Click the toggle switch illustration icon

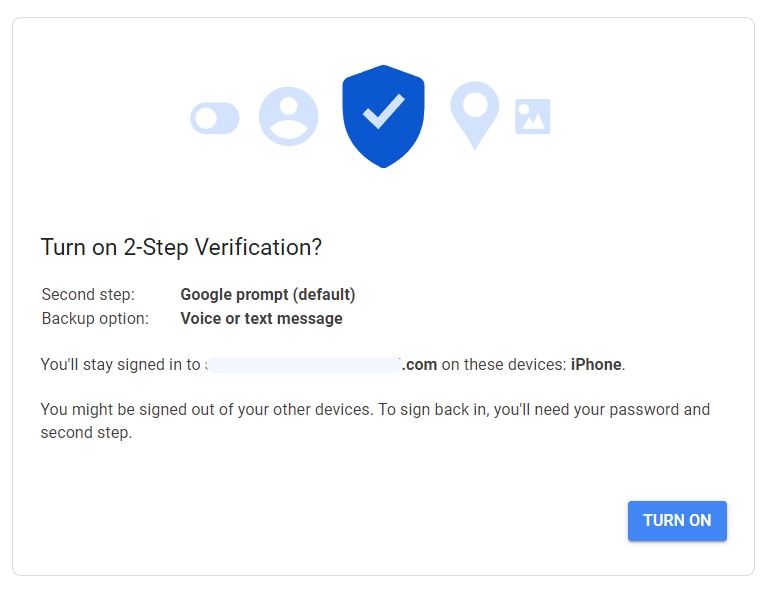215,119
